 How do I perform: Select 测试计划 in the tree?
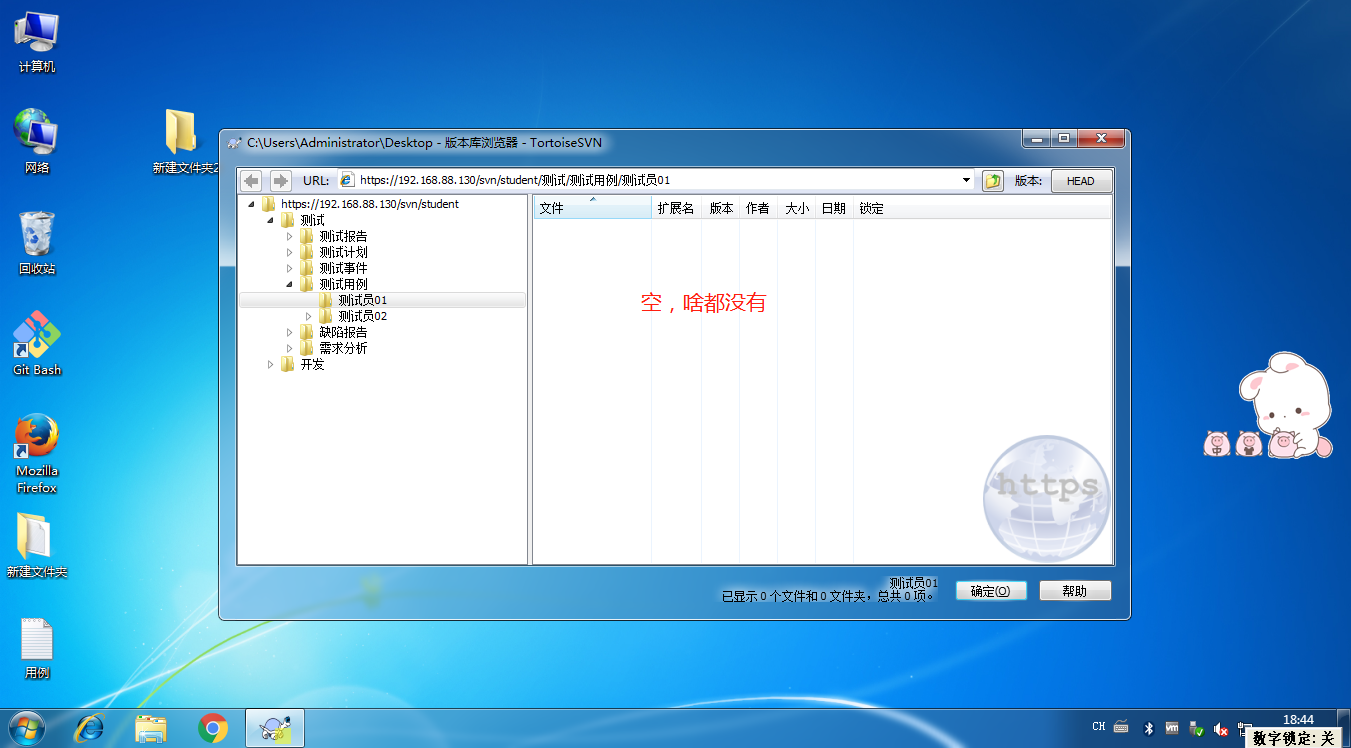click(x=343, y=252)
